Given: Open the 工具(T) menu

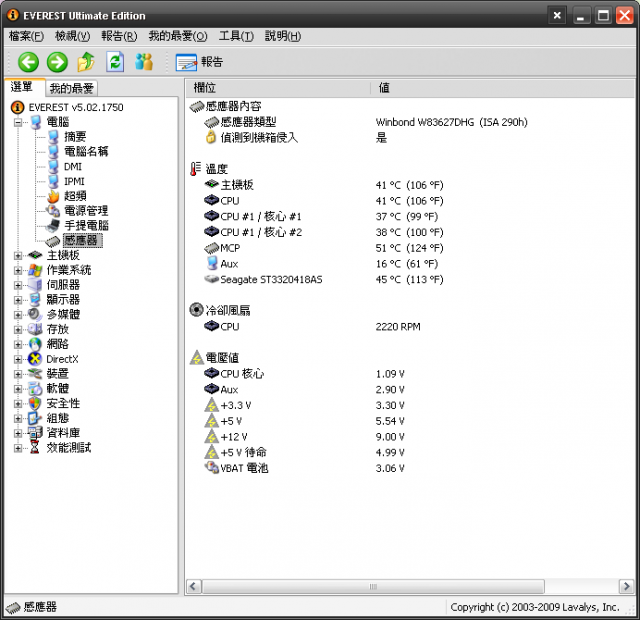Looking at the screenshot, I should tap(236, 36).
